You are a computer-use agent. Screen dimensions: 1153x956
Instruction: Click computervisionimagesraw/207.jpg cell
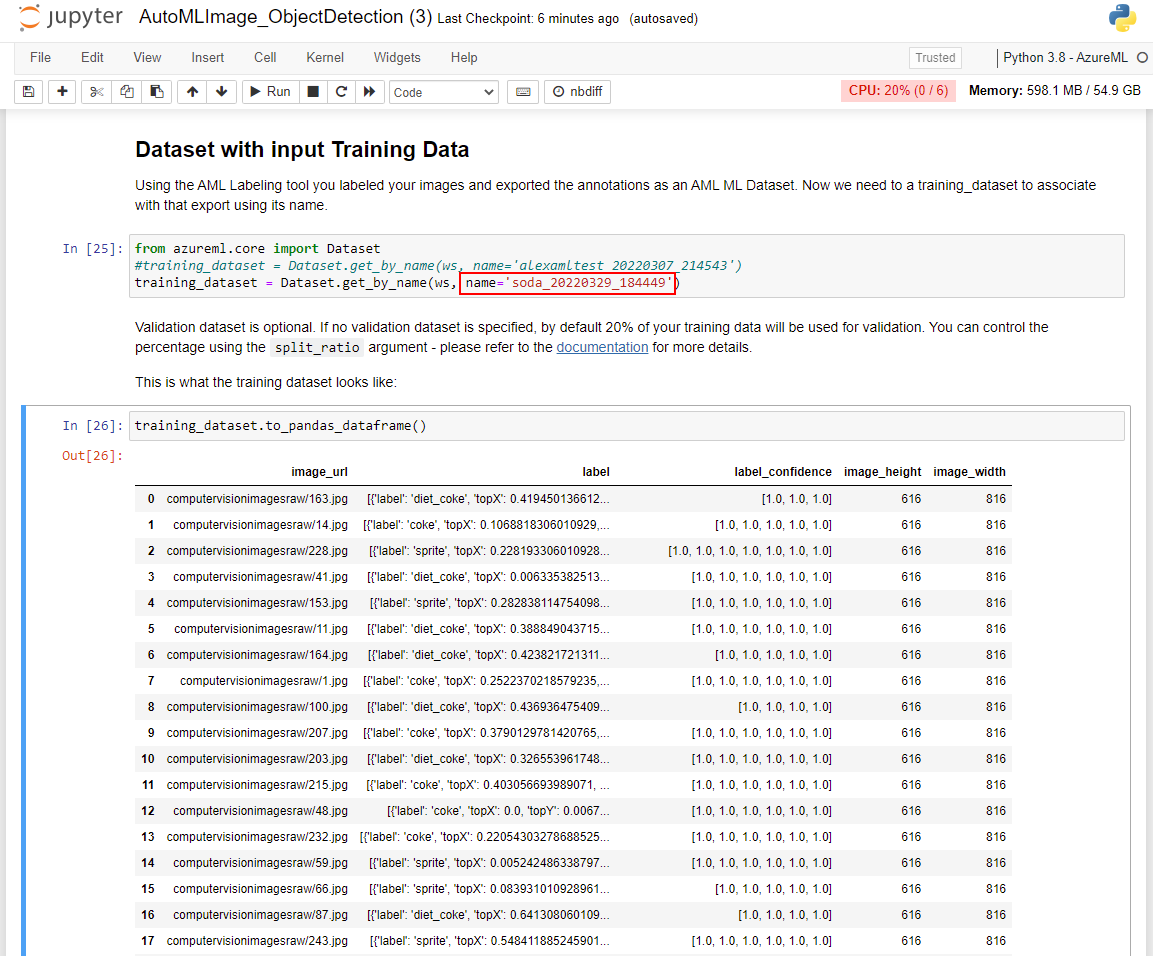click(257, 732)
